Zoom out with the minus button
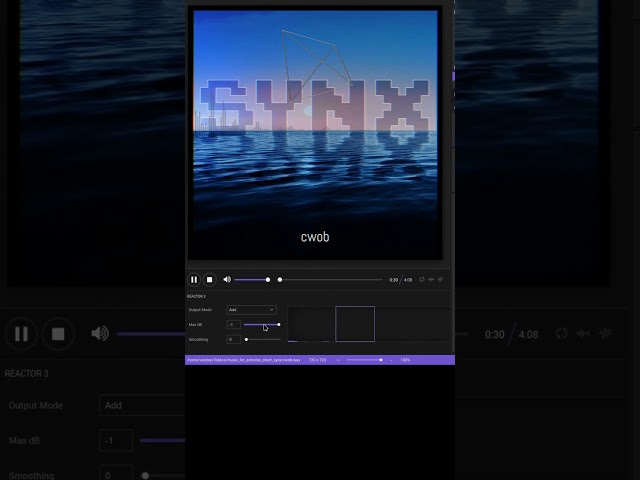Image resolution: width=640 pixels, height=480 pixels. point(338,360)
